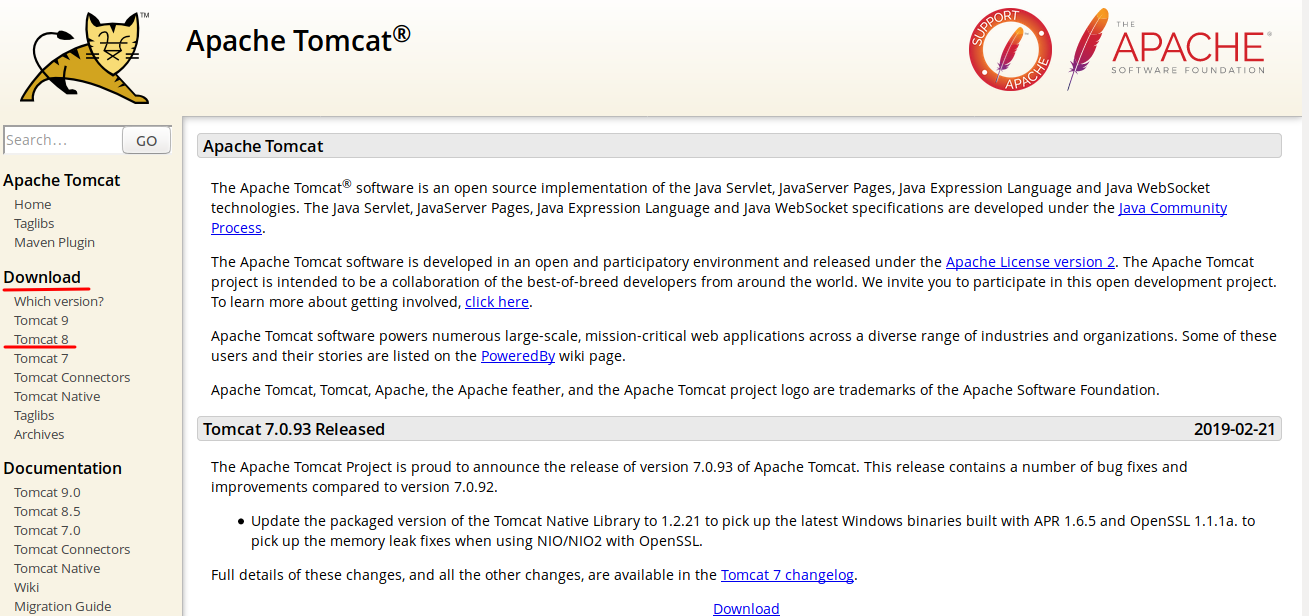Open the Tomcat 7 changelog
The height and width of the screenshot is (616, 1309).
point(787,574)
